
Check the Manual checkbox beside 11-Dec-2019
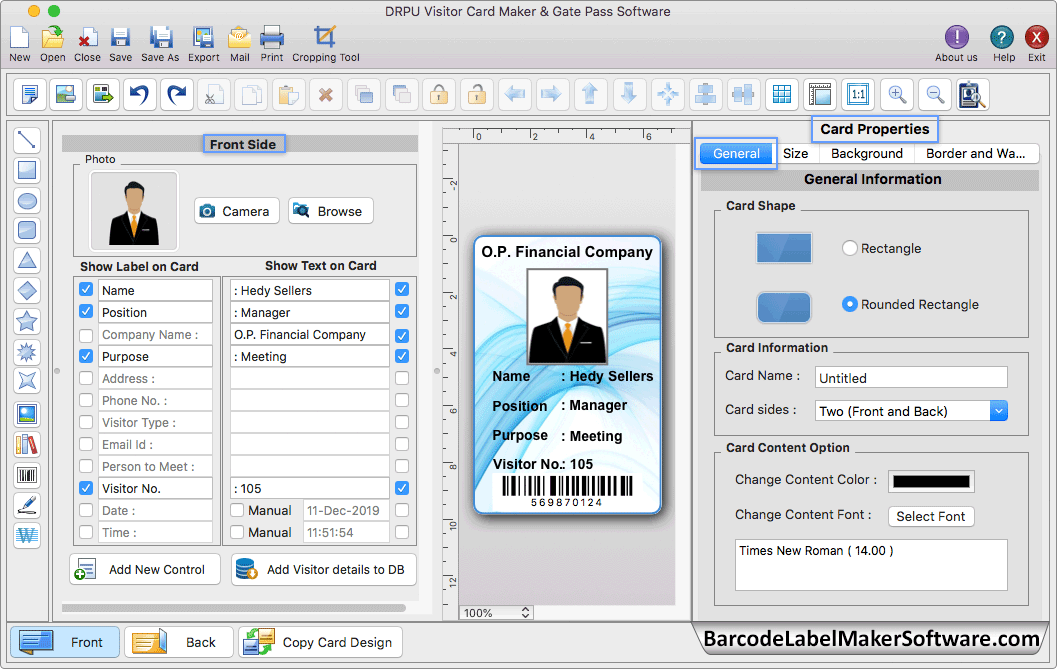point(237,511)
